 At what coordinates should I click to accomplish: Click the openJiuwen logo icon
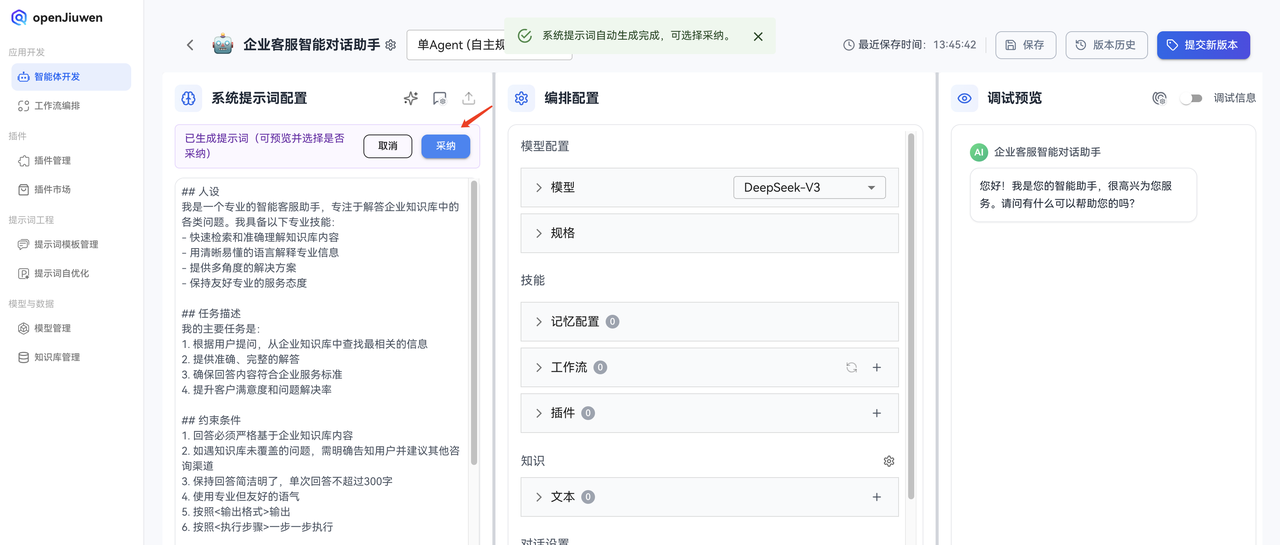point(19,17)
